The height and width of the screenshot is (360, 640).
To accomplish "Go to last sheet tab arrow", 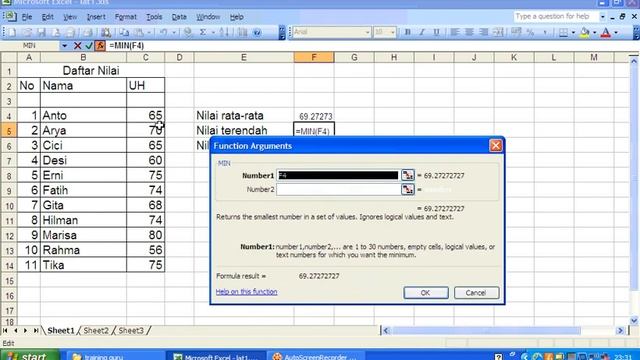I will pos(36,330).
